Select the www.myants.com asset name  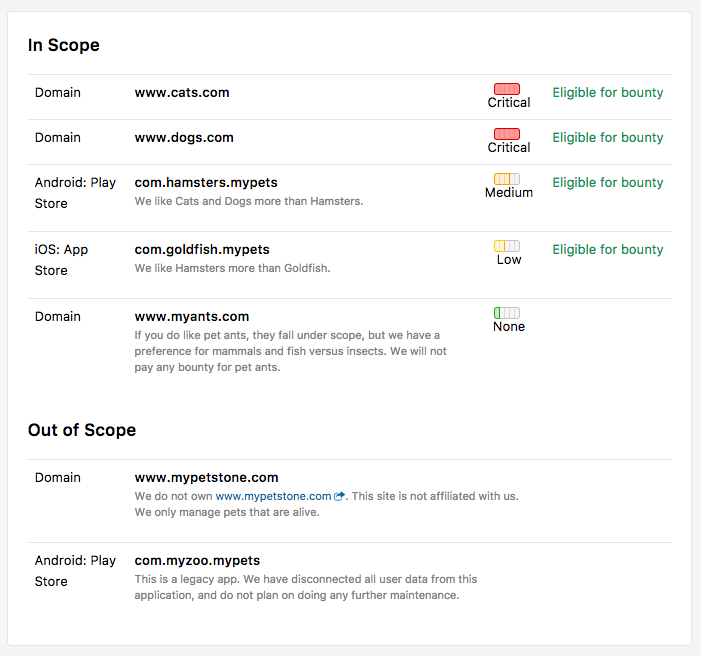click(x=192, y=317)
